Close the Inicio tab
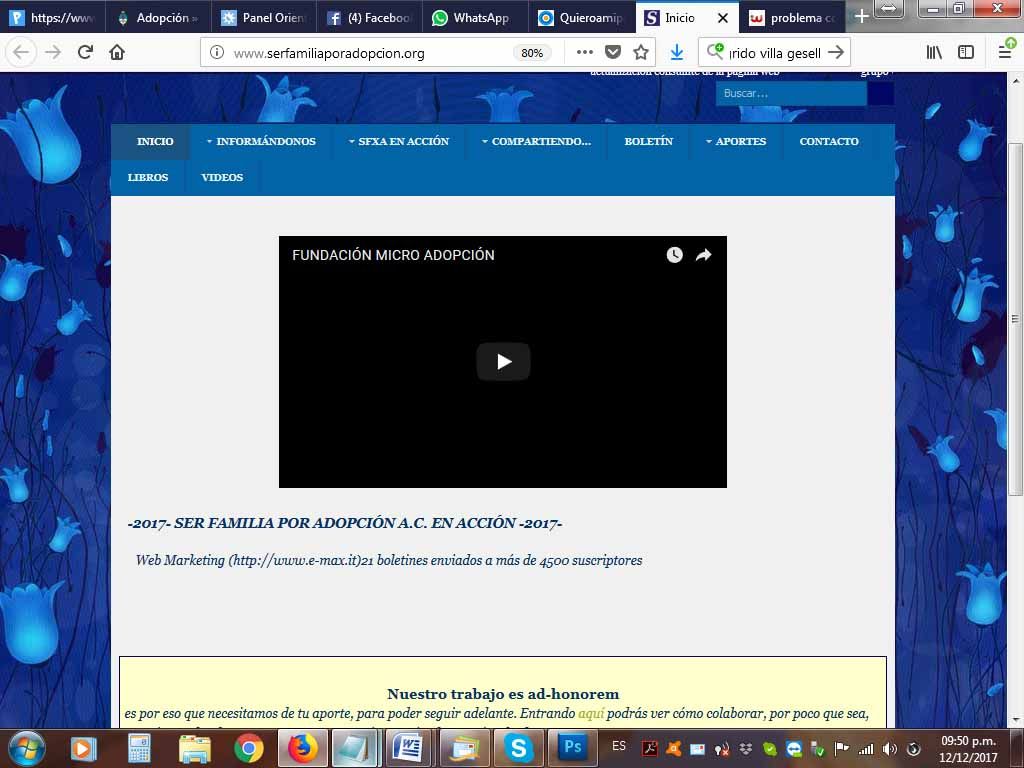The height and width of the screenshot is (768, 1024). click(x=723, y=18)
